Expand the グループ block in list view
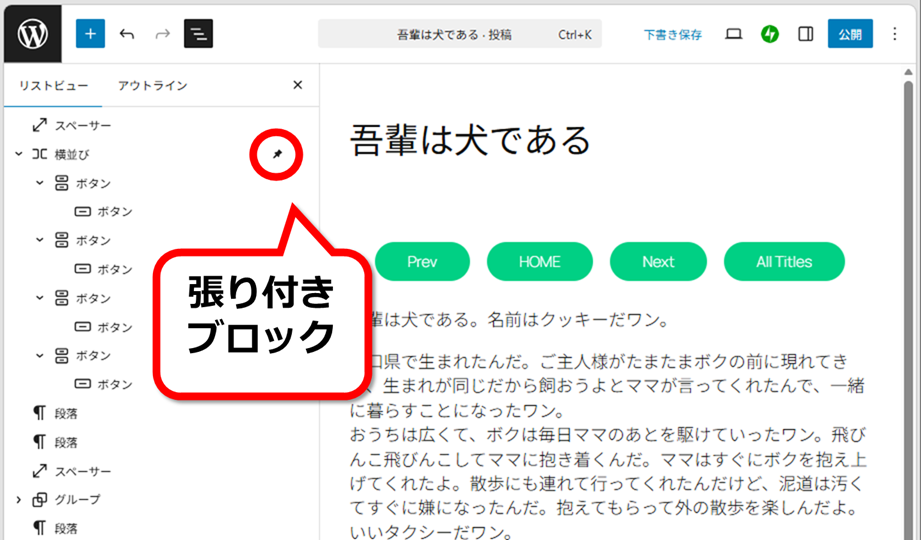 pos(18,499)
